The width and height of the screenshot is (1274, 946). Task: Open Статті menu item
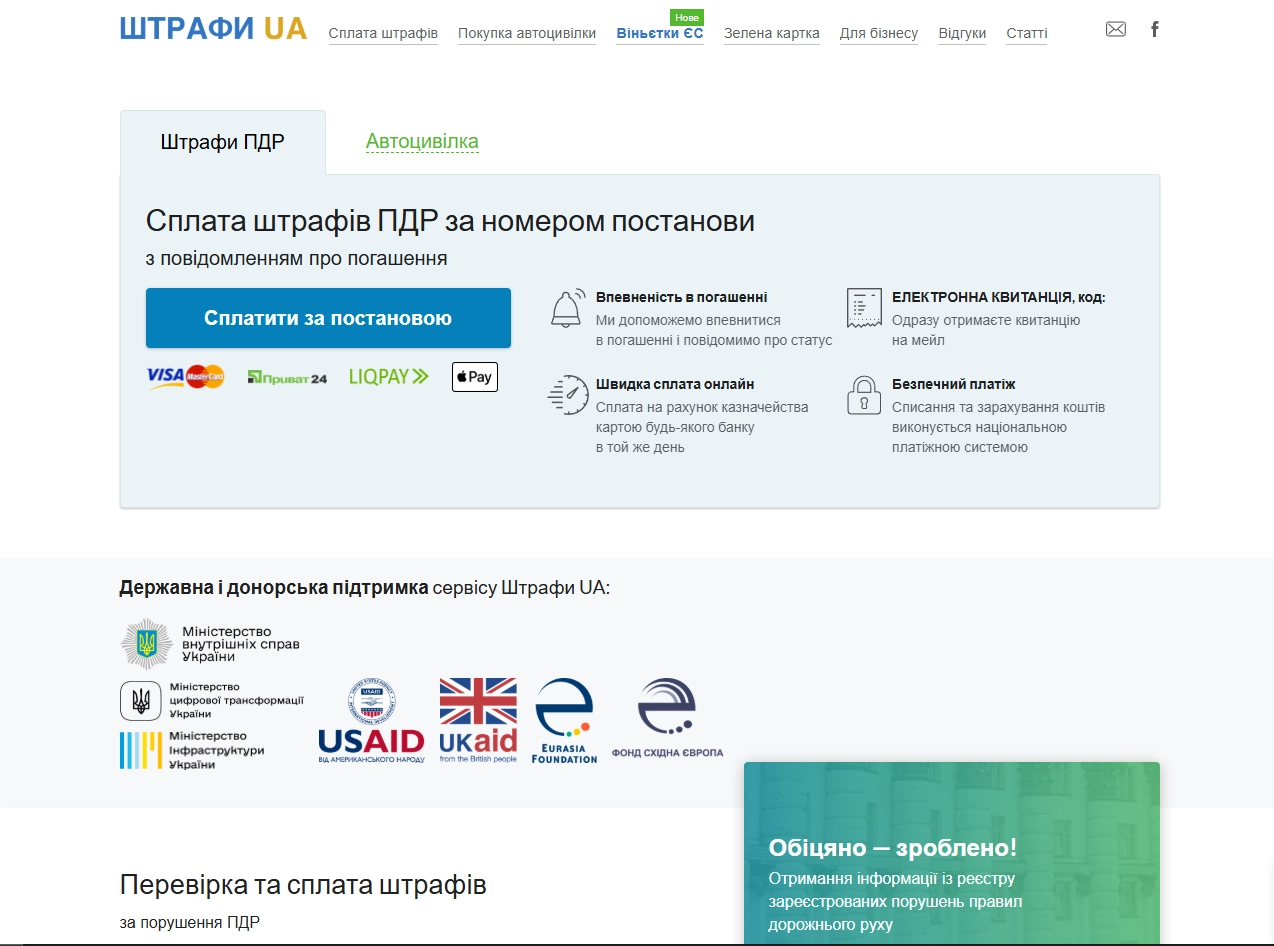coord(1027,33)
